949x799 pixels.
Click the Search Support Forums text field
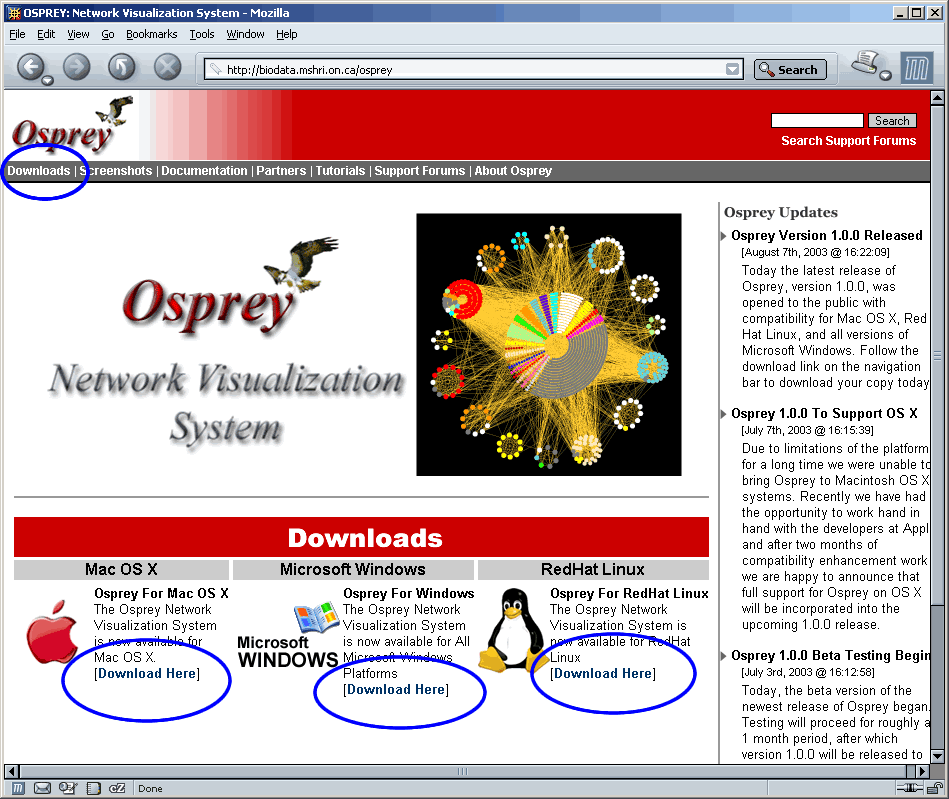[816, 121]
